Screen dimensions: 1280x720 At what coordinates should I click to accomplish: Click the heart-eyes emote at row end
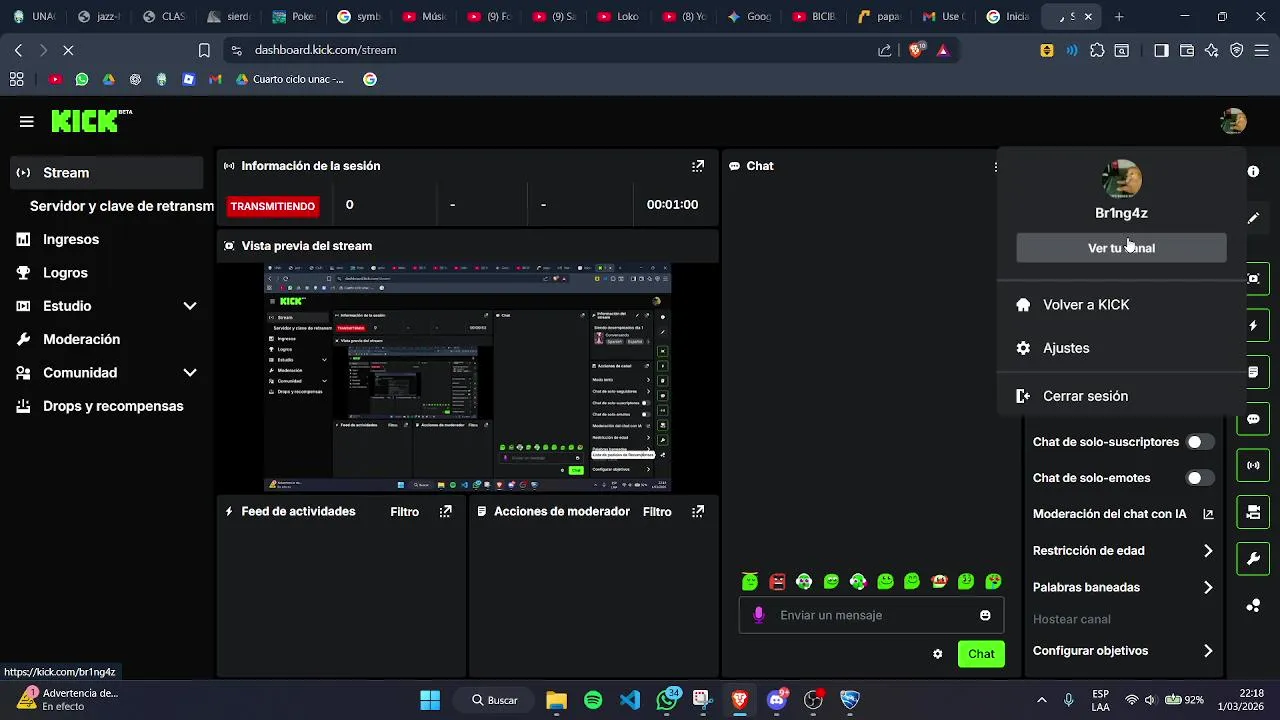993,581
